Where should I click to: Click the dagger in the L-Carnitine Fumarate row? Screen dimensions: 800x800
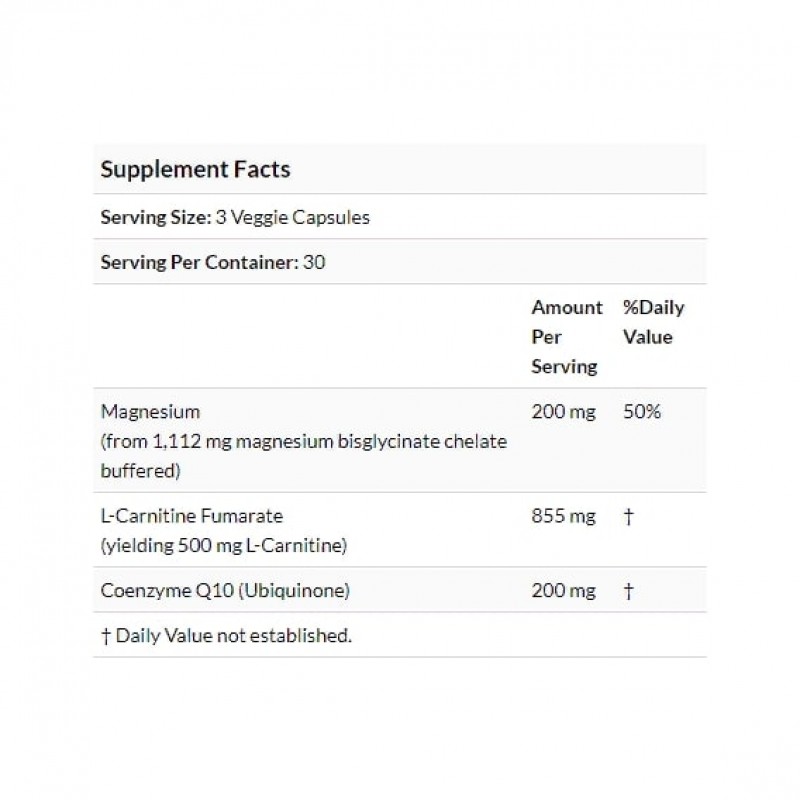628,516
